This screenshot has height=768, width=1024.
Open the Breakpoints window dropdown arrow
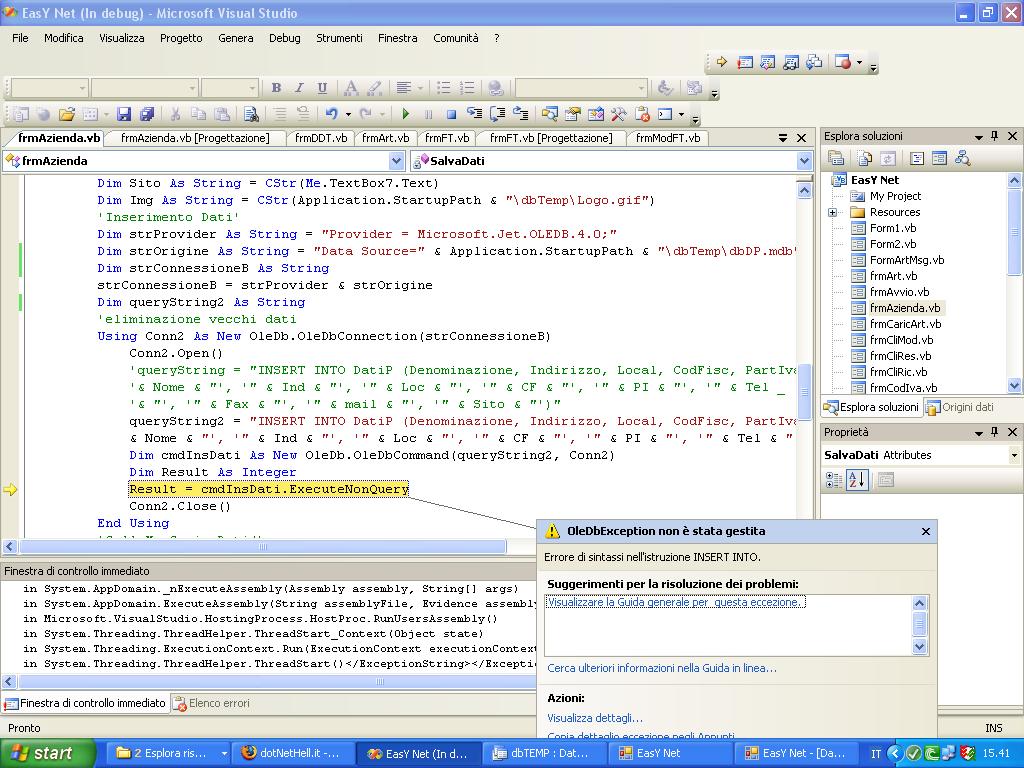[x=859, y=62]
